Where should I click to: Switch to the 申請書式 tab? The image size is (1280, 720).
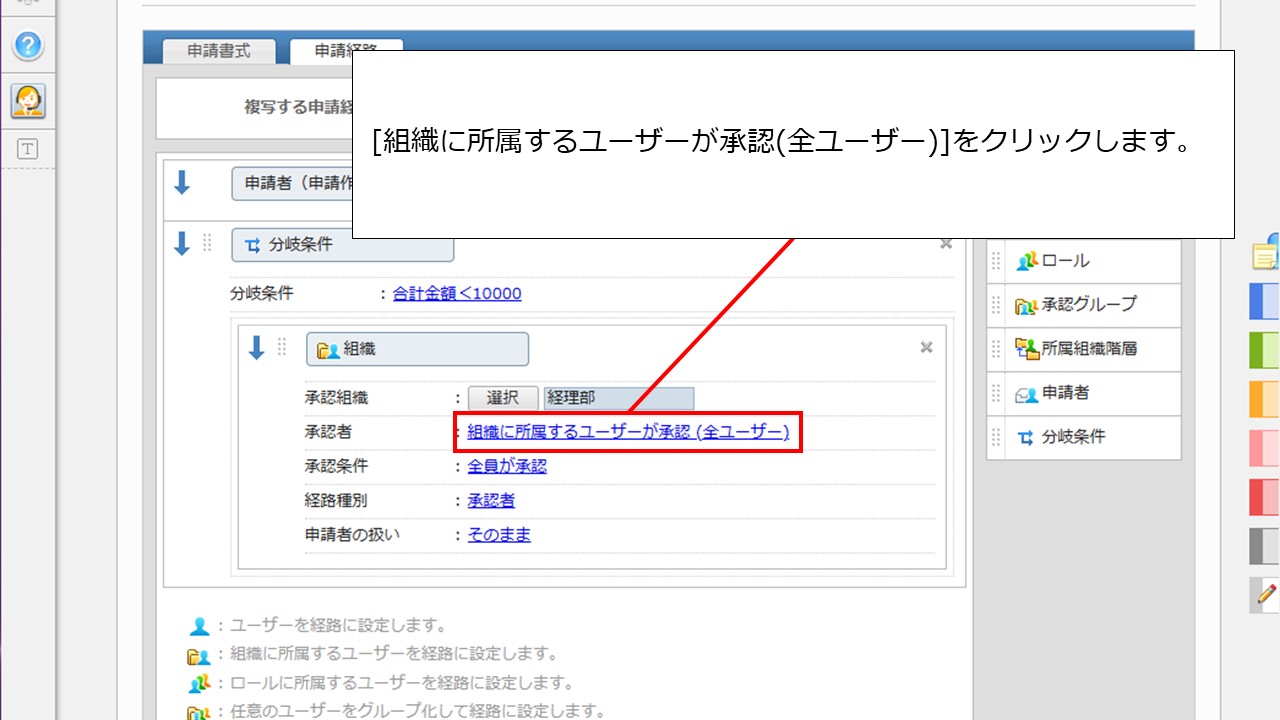219,51
